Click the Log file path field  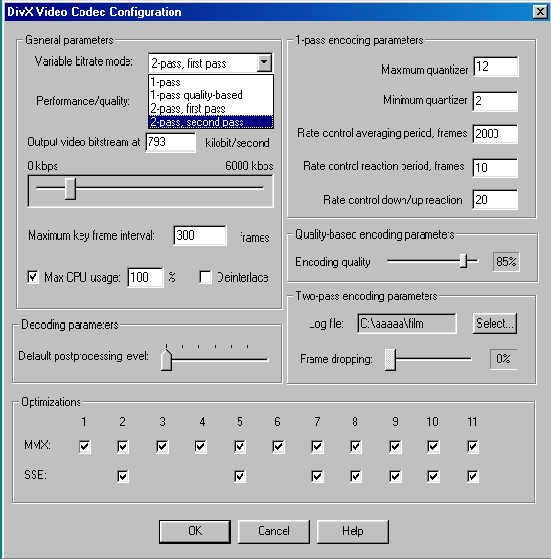(x=407, y=324)
